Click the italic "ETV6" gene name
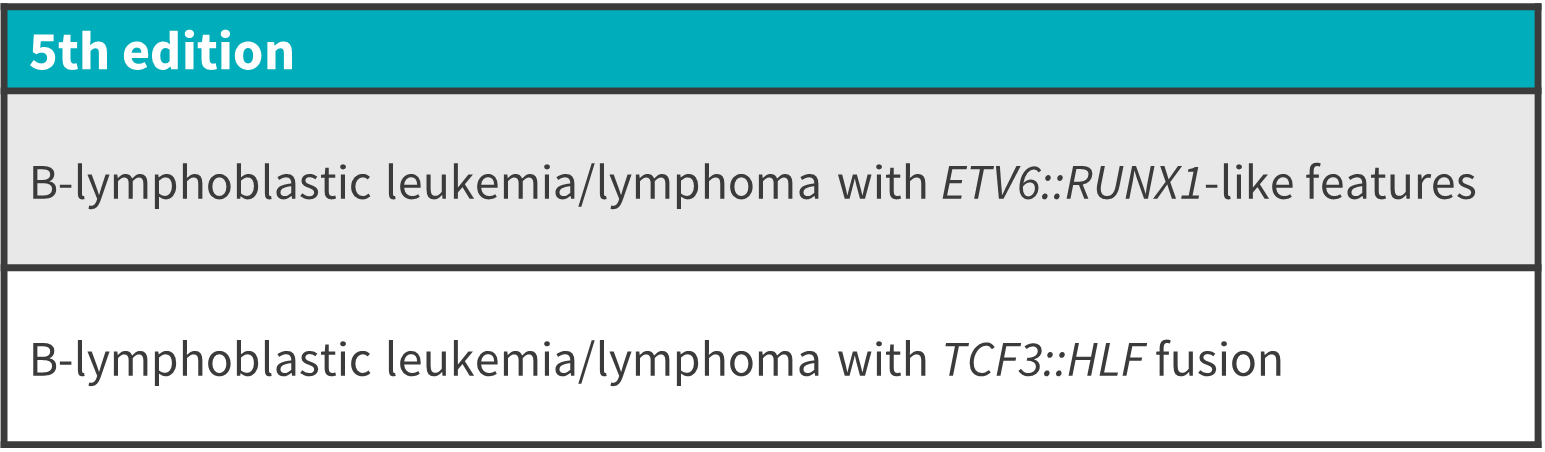The image size is (1545, 452). (991, 185)
